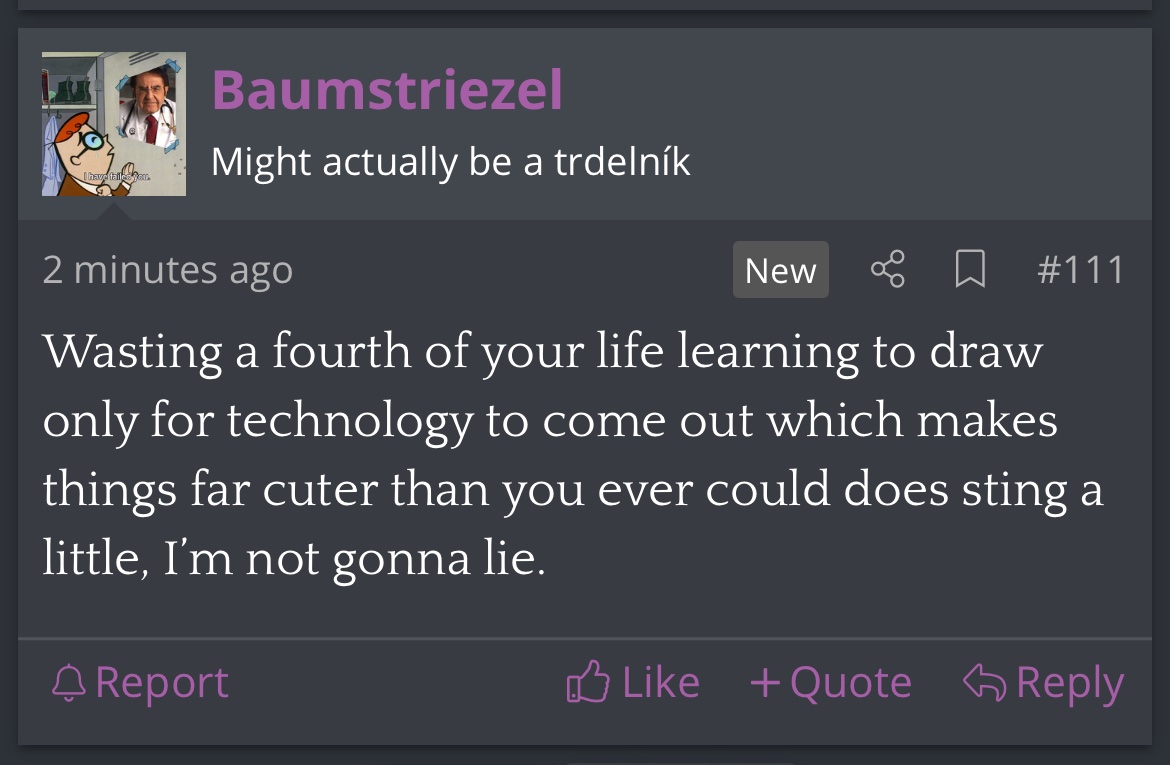This screenshot has height=765, width=1170.
Task: Click the "Might actually be a trdelník" user title
Action: point(450,161)
